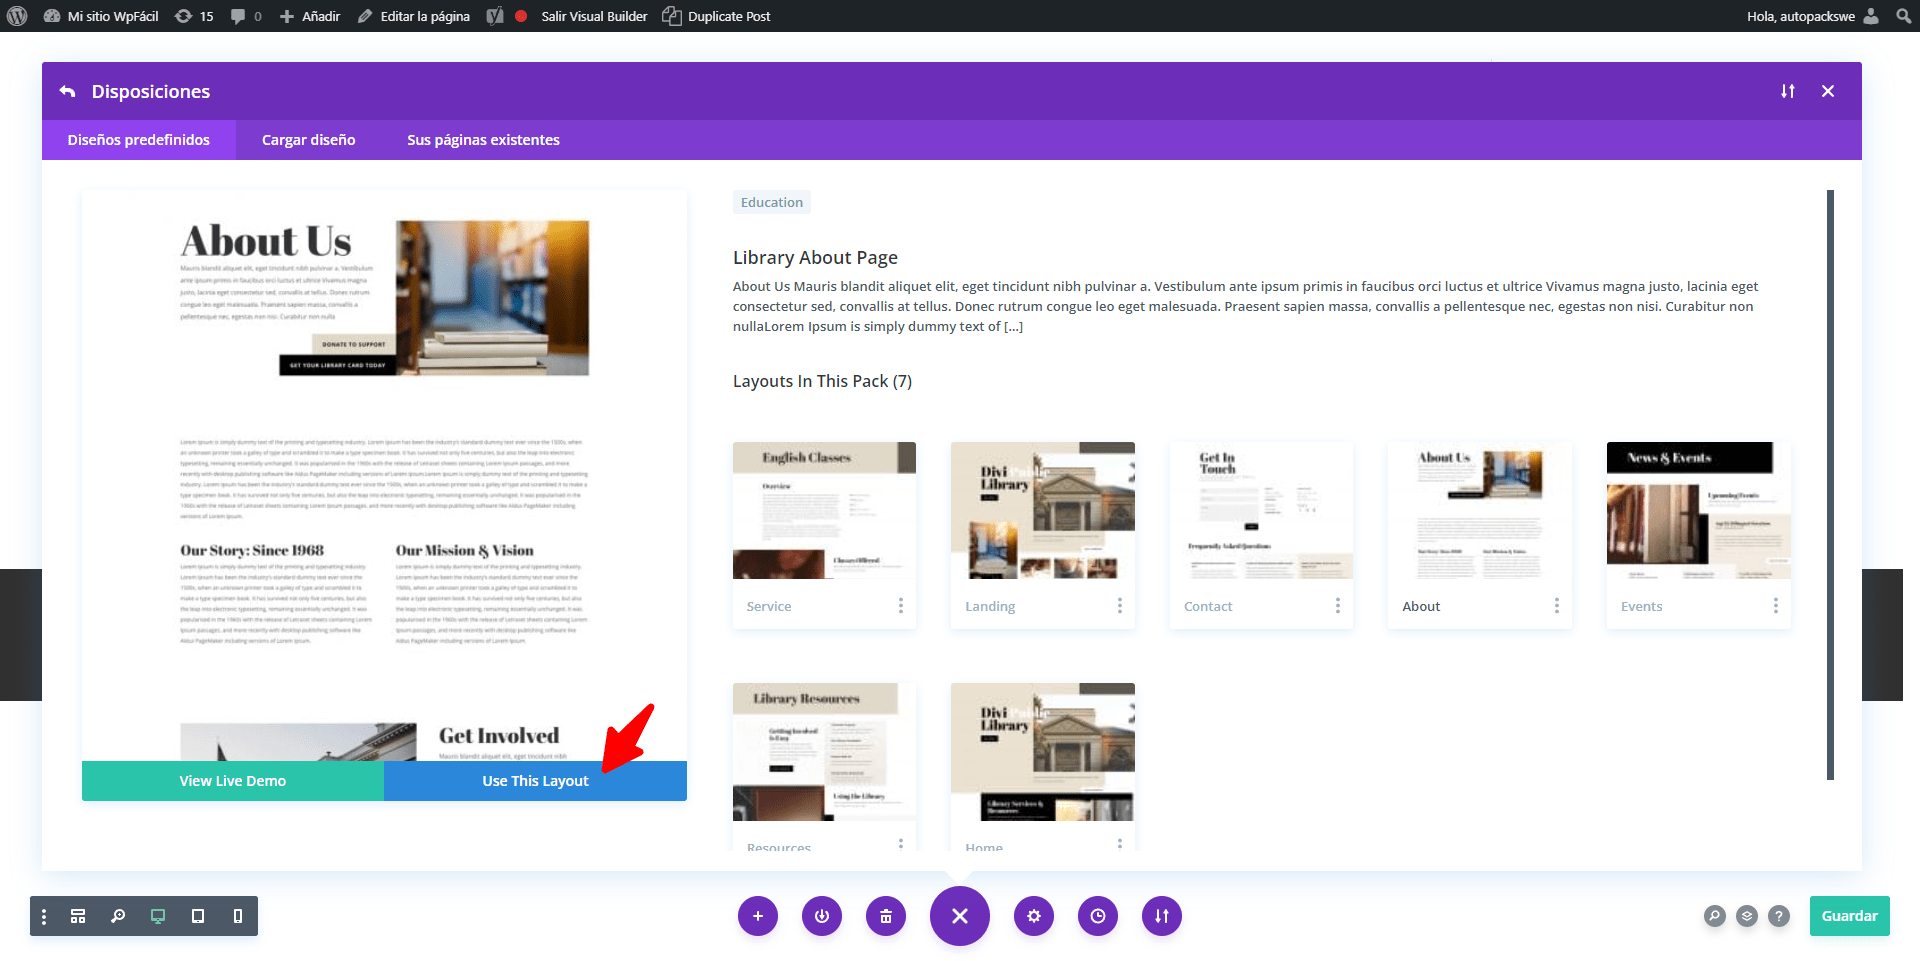
Task: Close the Disposiciones modal
Action: [x=1828, y=91]
